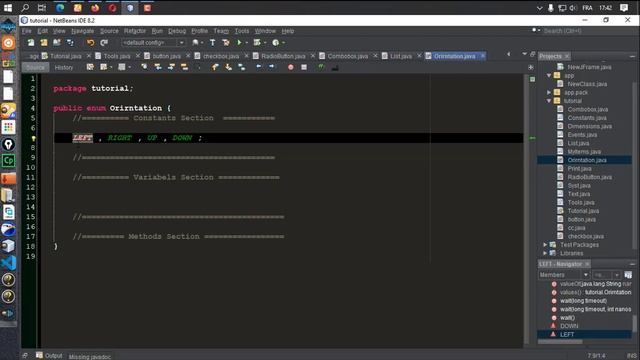The image size is (640, 360).
Task: Open the Output panel button
Action: pos(49,356)
